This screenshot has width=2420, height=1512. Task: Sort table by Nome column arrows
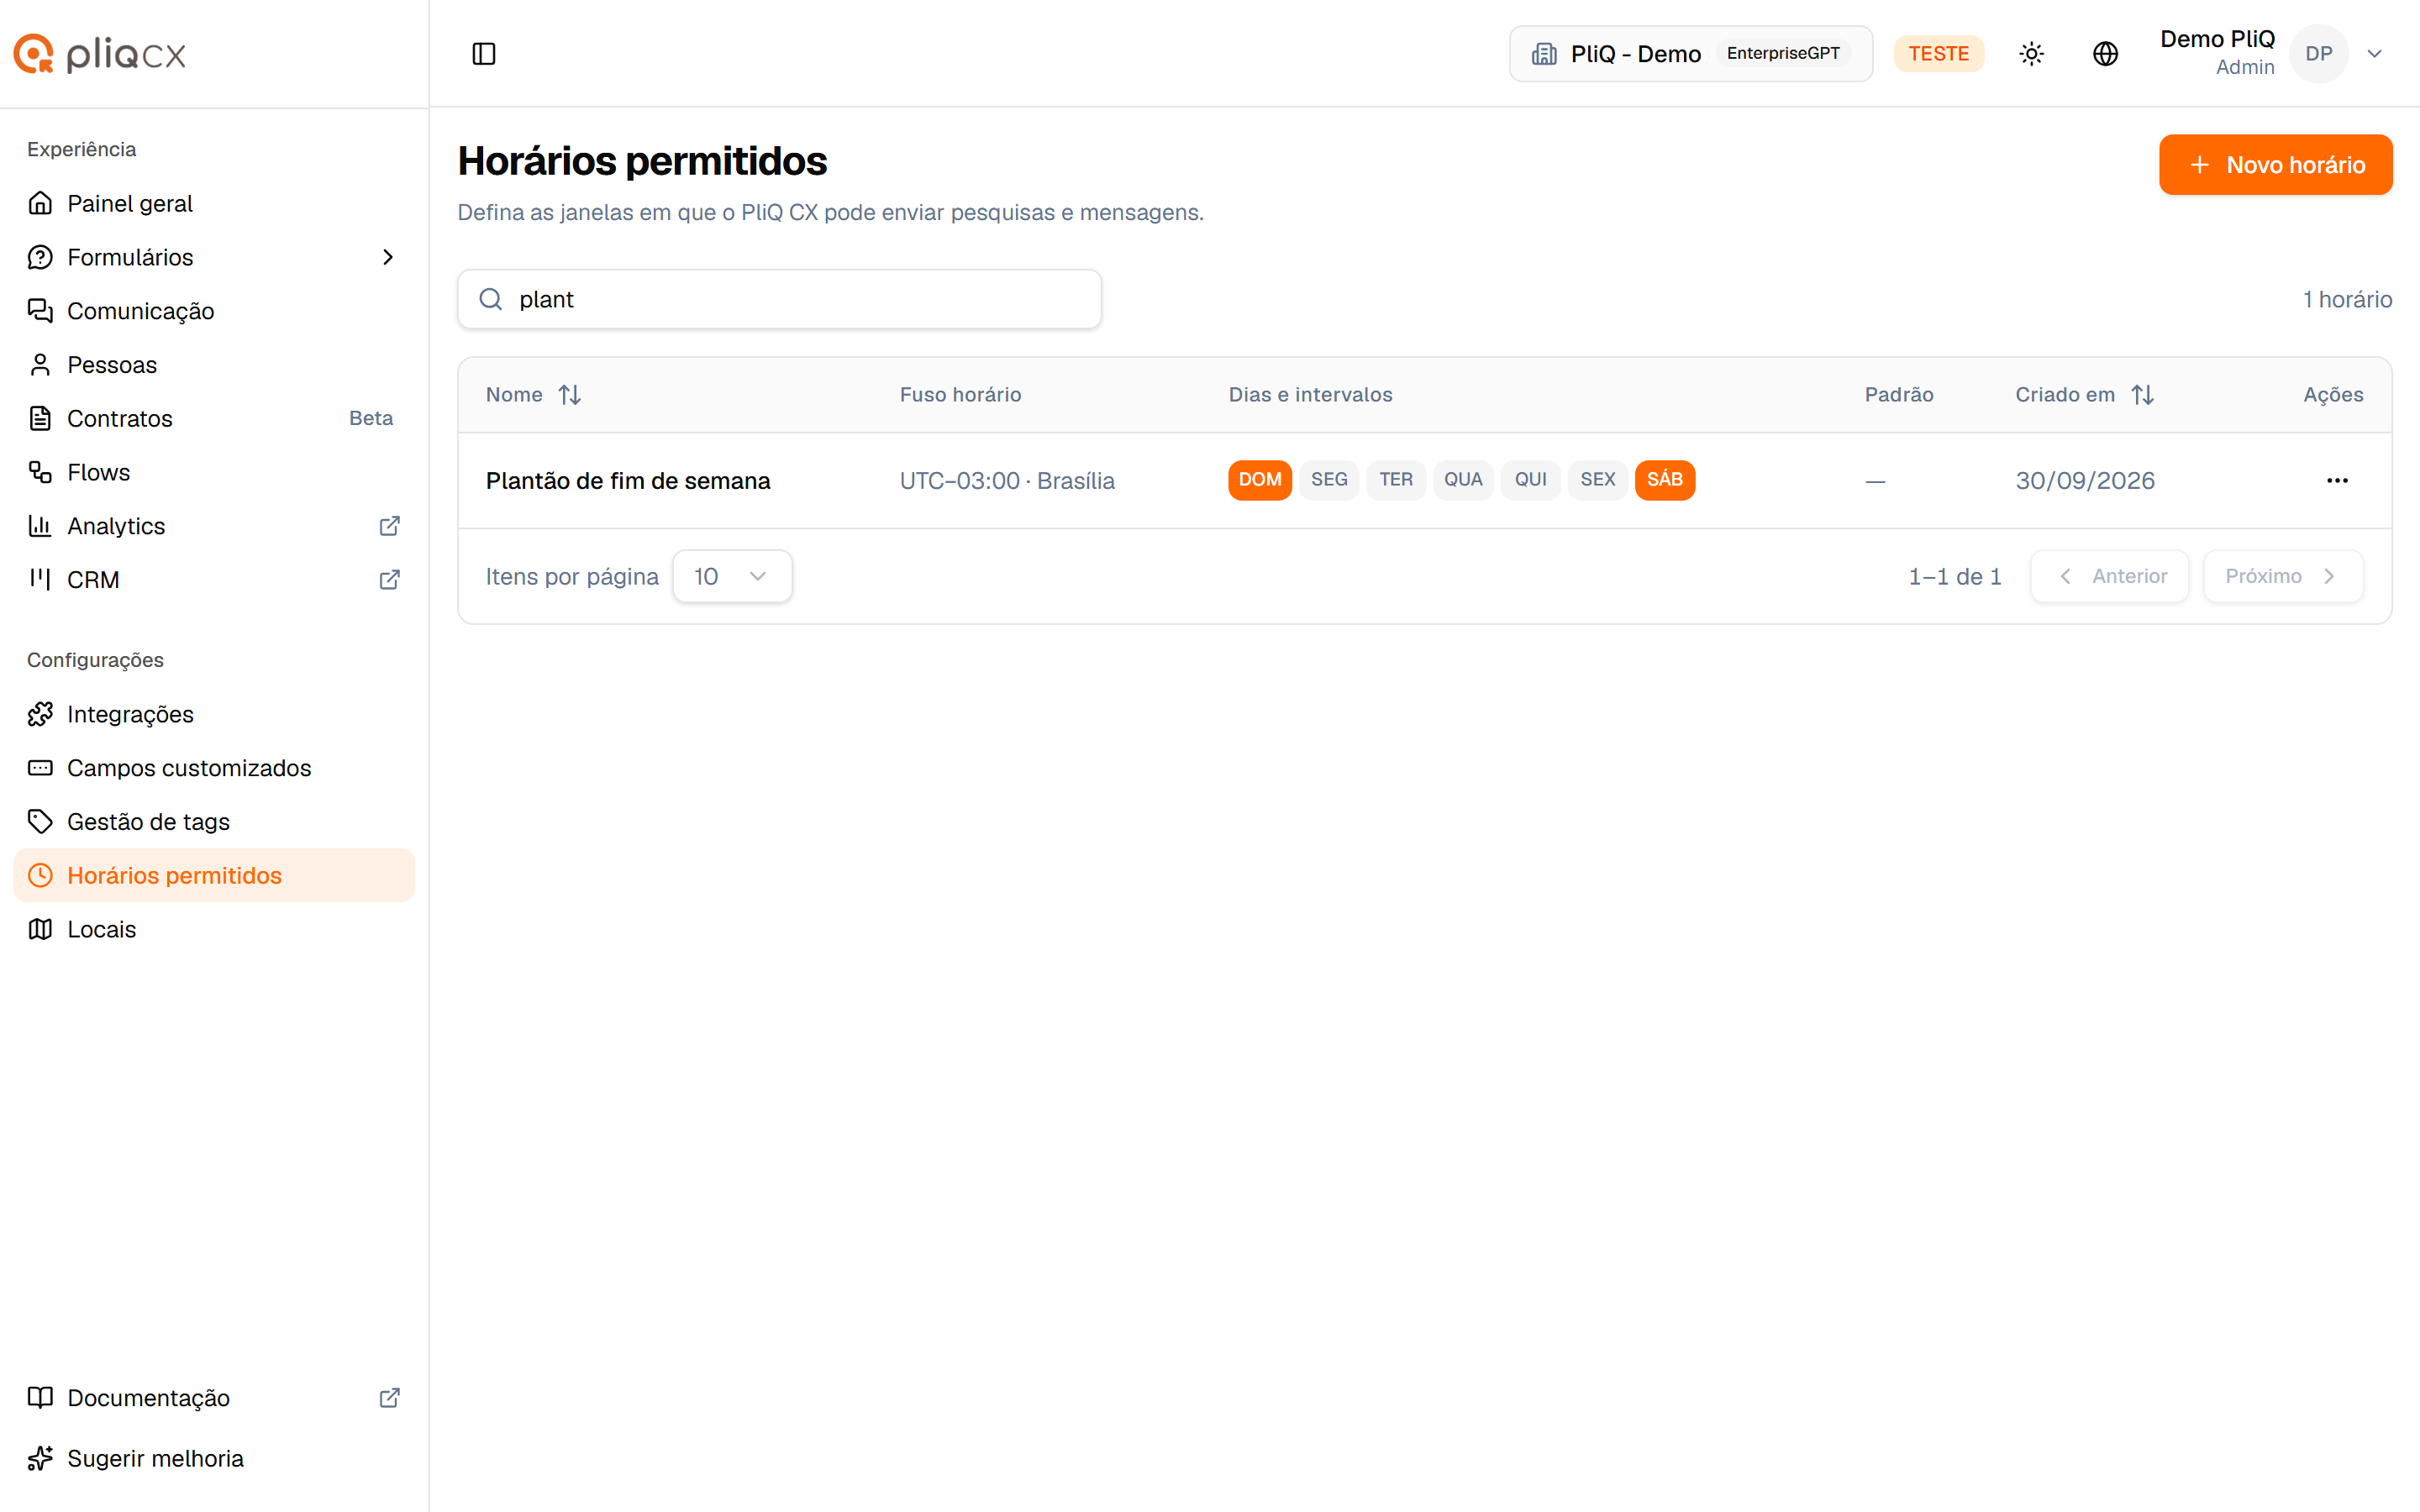(570, 395)
